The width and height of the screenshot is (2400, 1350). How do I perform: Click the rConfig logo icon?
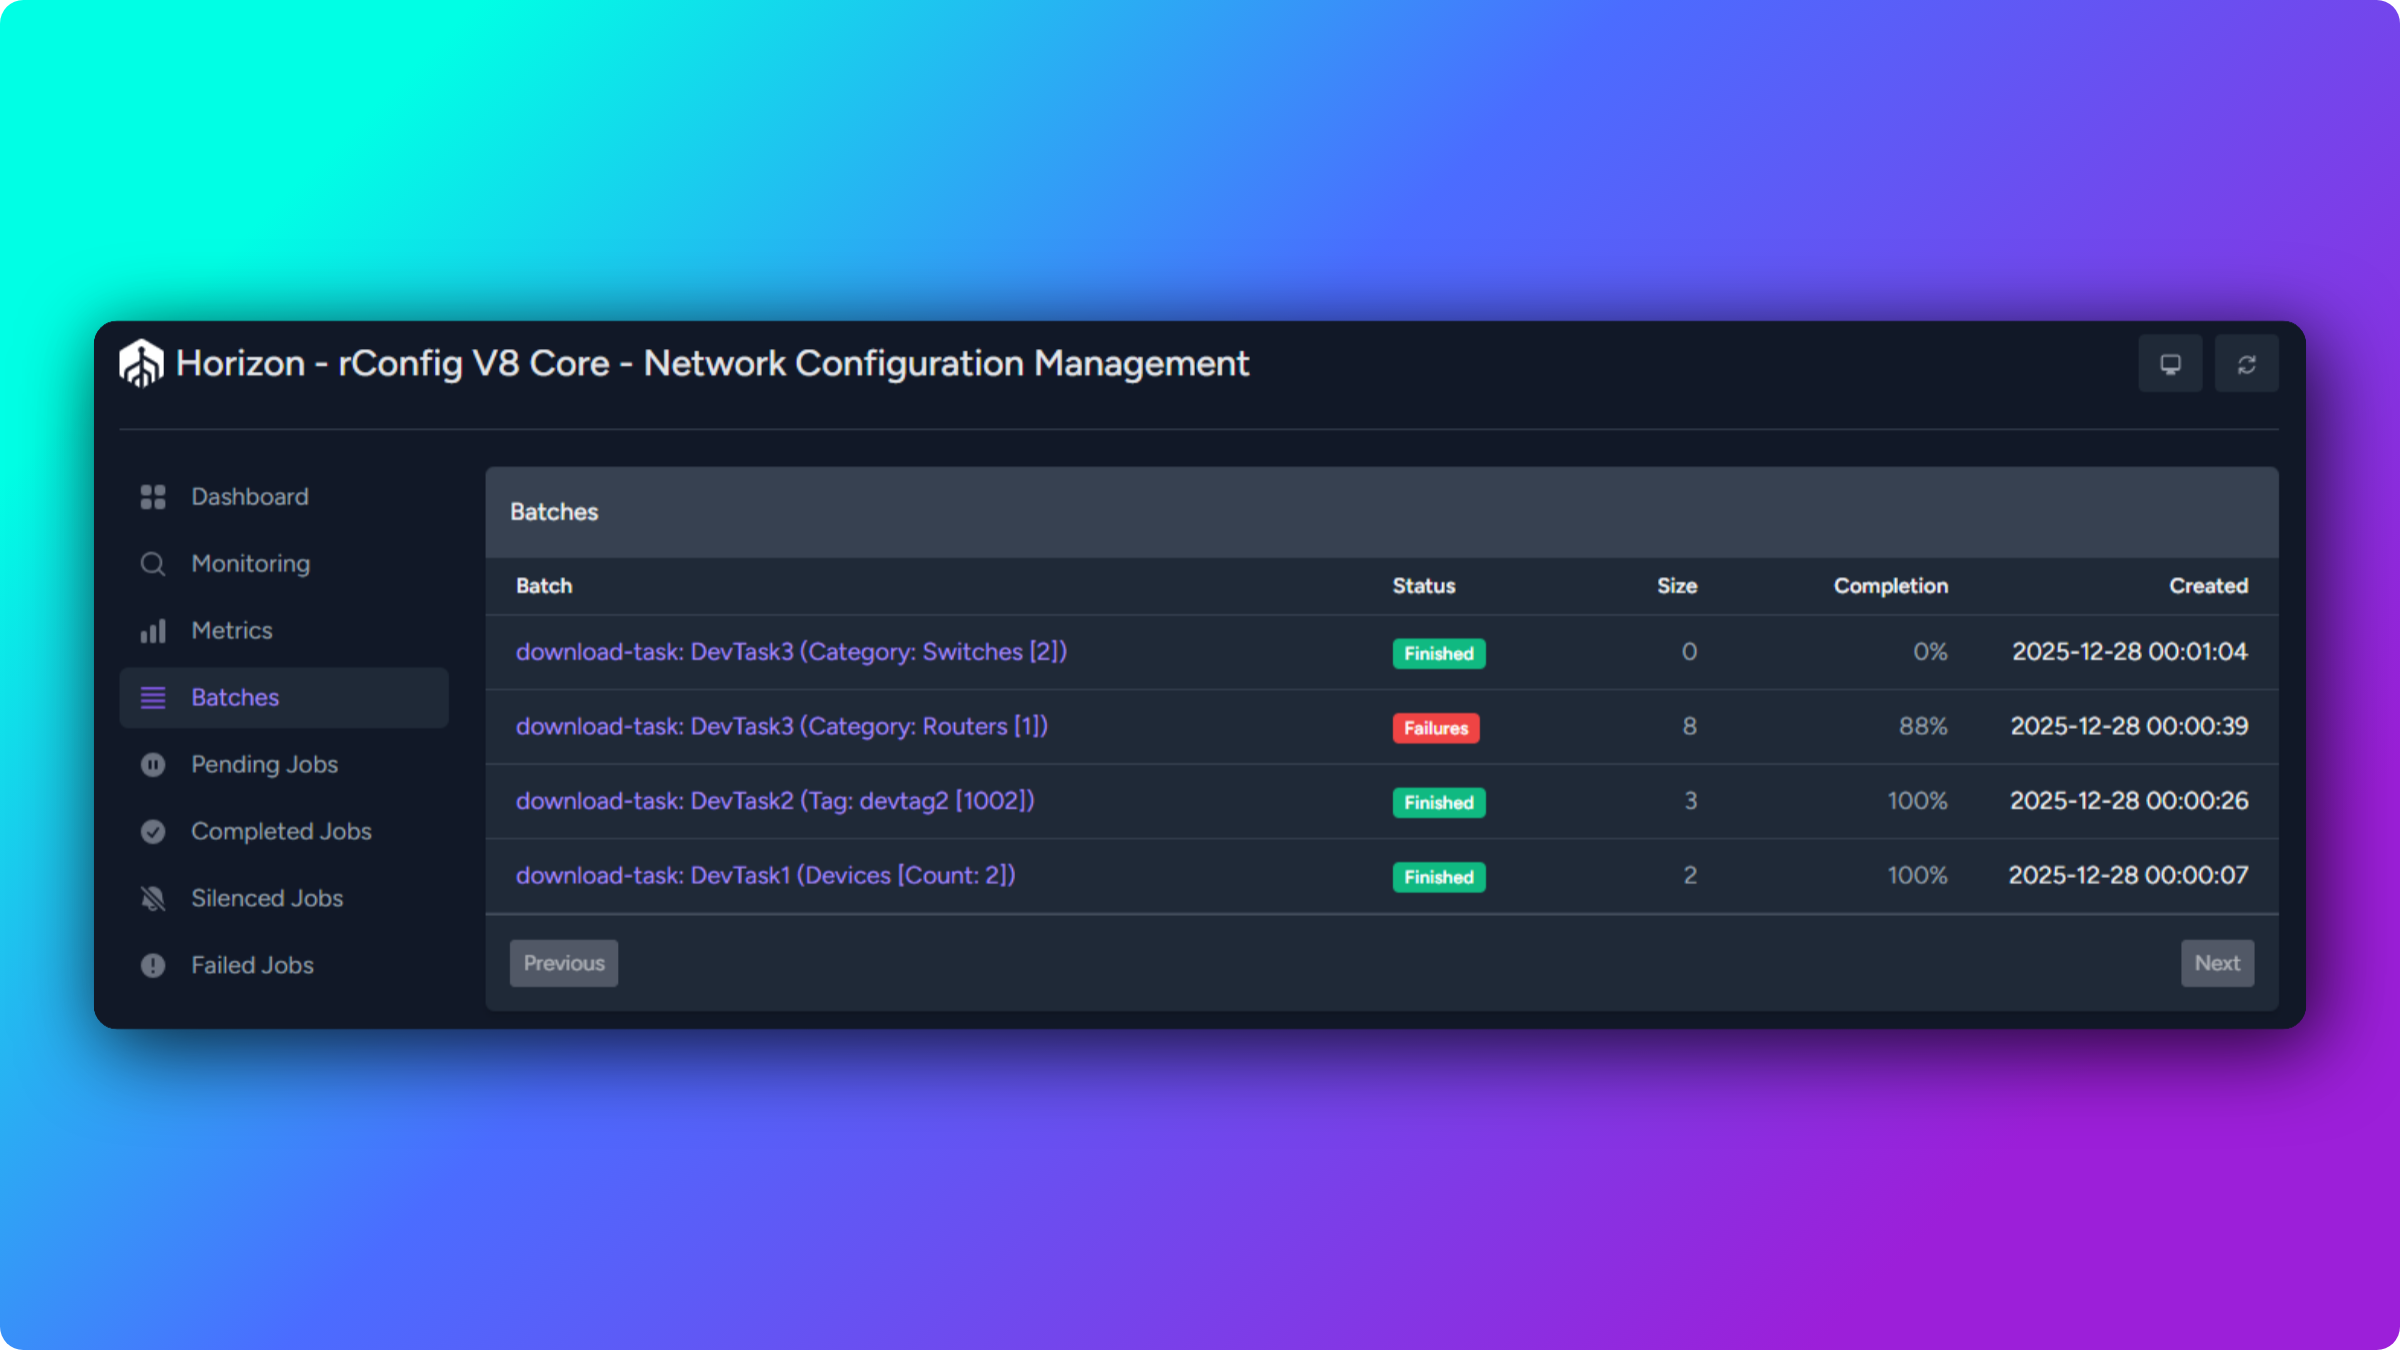[x=141, y=363]
